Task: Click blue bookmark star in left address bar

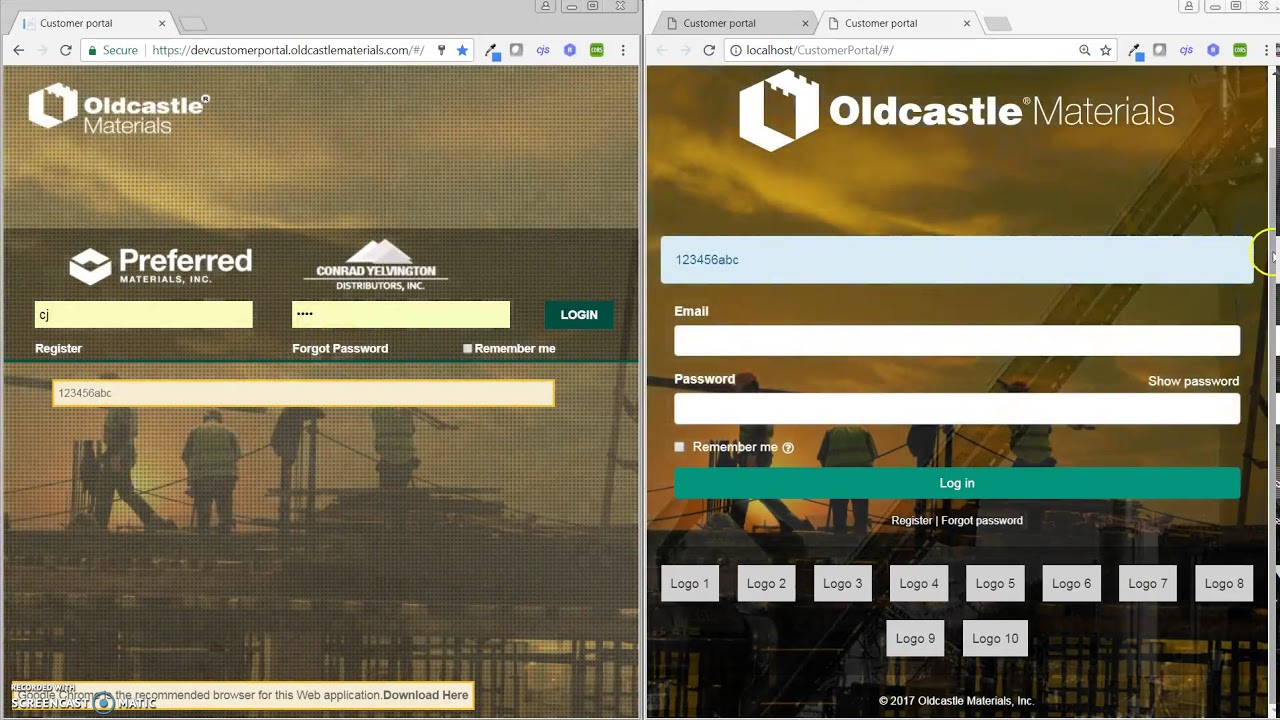Action: (462, 50)
